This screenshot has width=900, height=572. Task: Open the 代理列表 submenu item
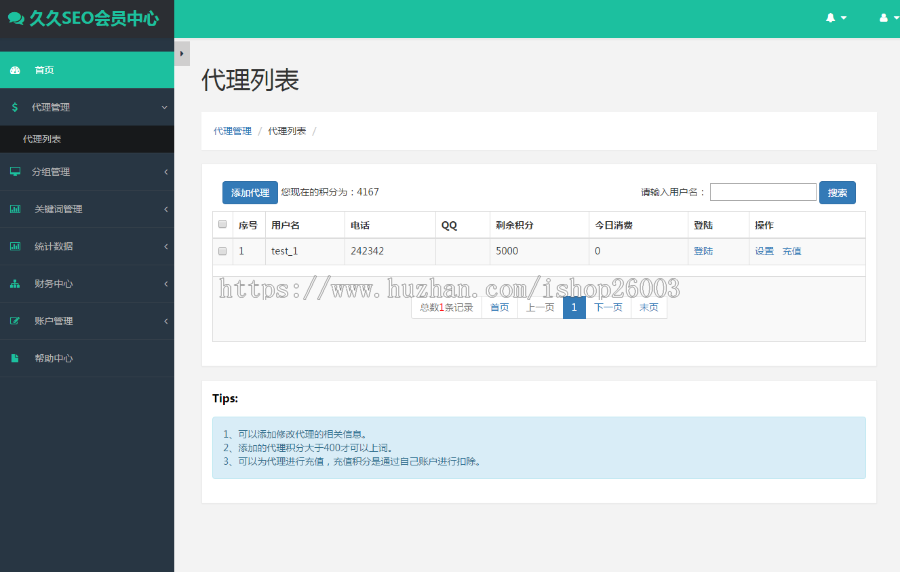coord(87,139)
